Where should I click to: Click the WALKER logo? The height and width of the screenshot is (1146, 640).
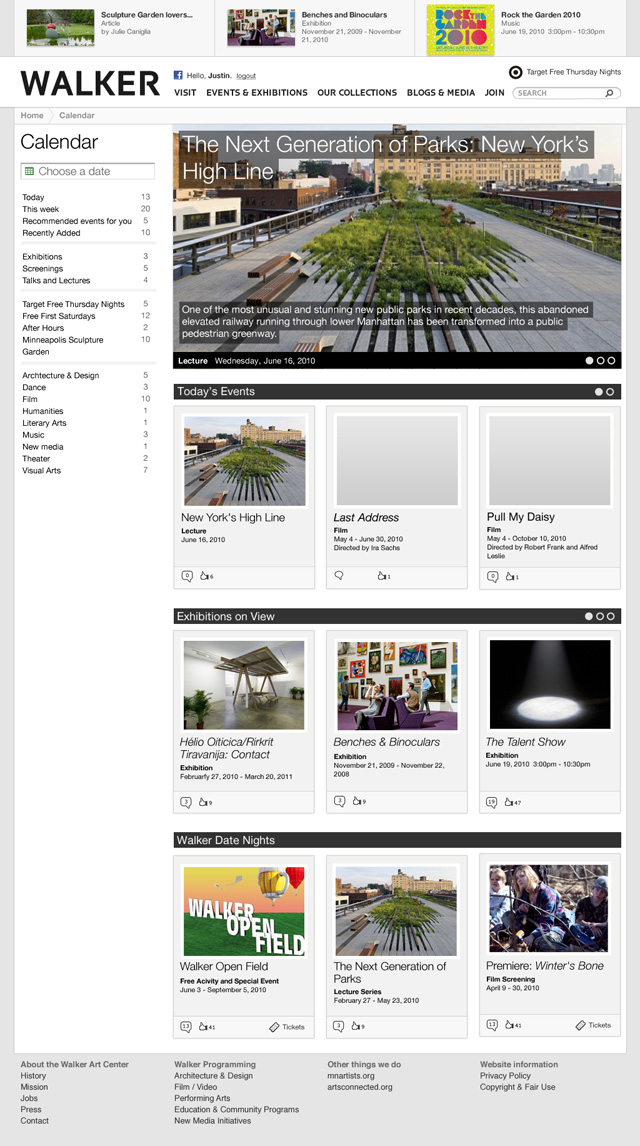[90, 83]
